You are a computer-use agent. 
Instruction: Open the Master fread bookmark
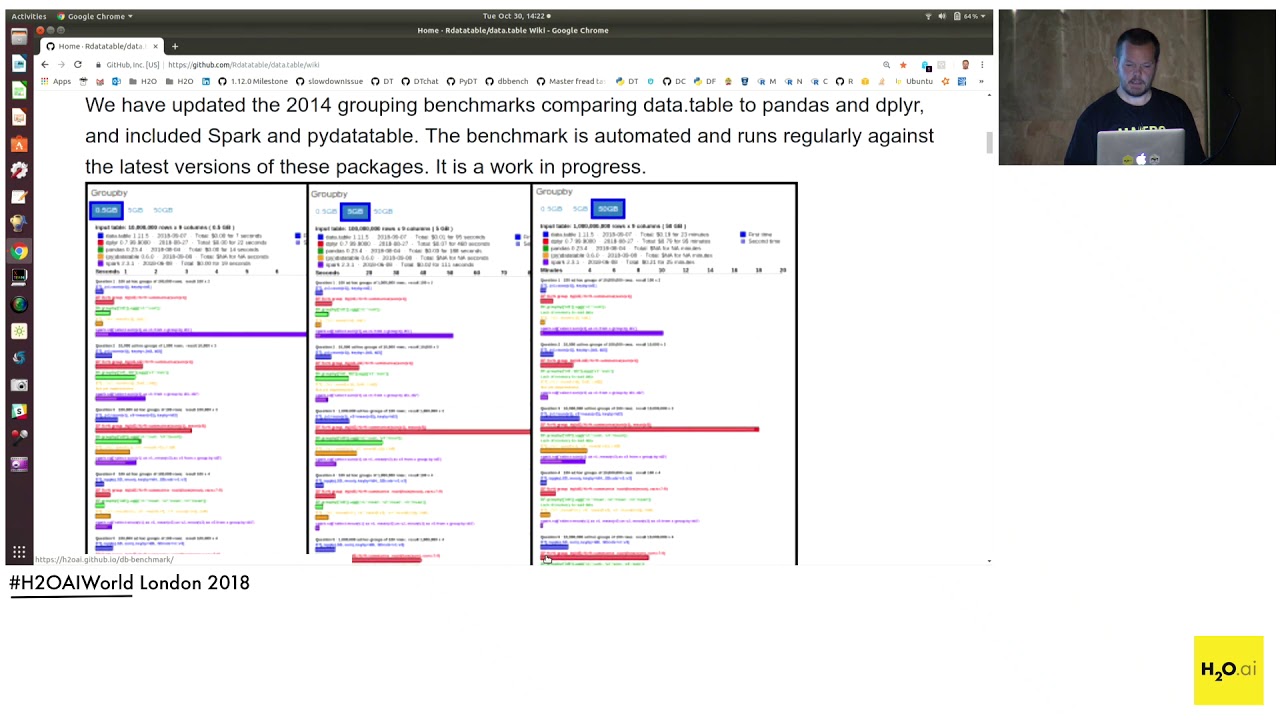tap(571, 81)
